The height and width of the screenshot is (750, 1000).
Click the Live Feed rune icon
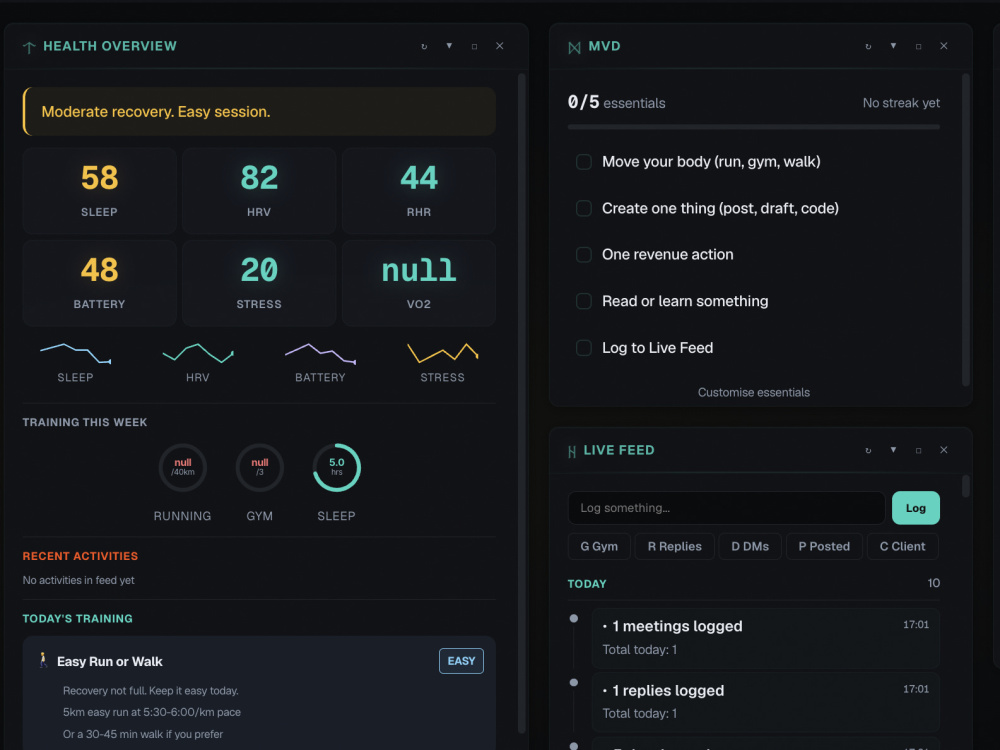[x=571, y=451]
